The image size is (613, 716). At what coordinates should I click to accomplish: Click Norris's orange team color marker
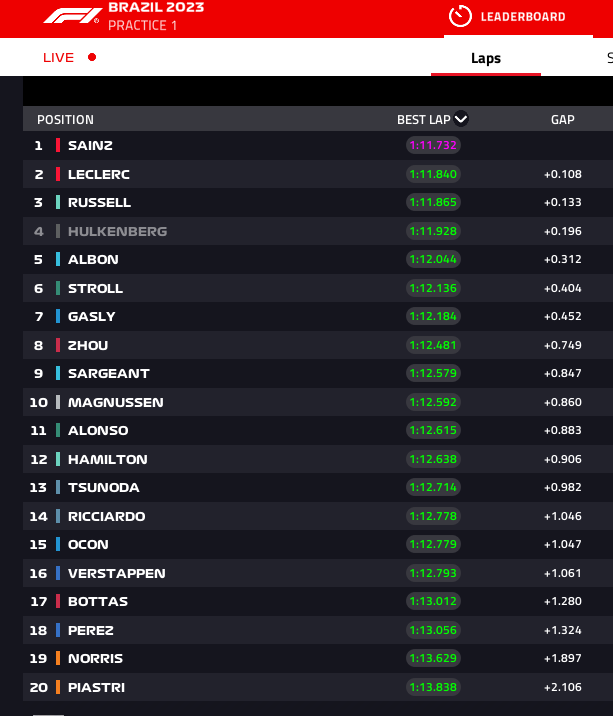coord(58,658)
